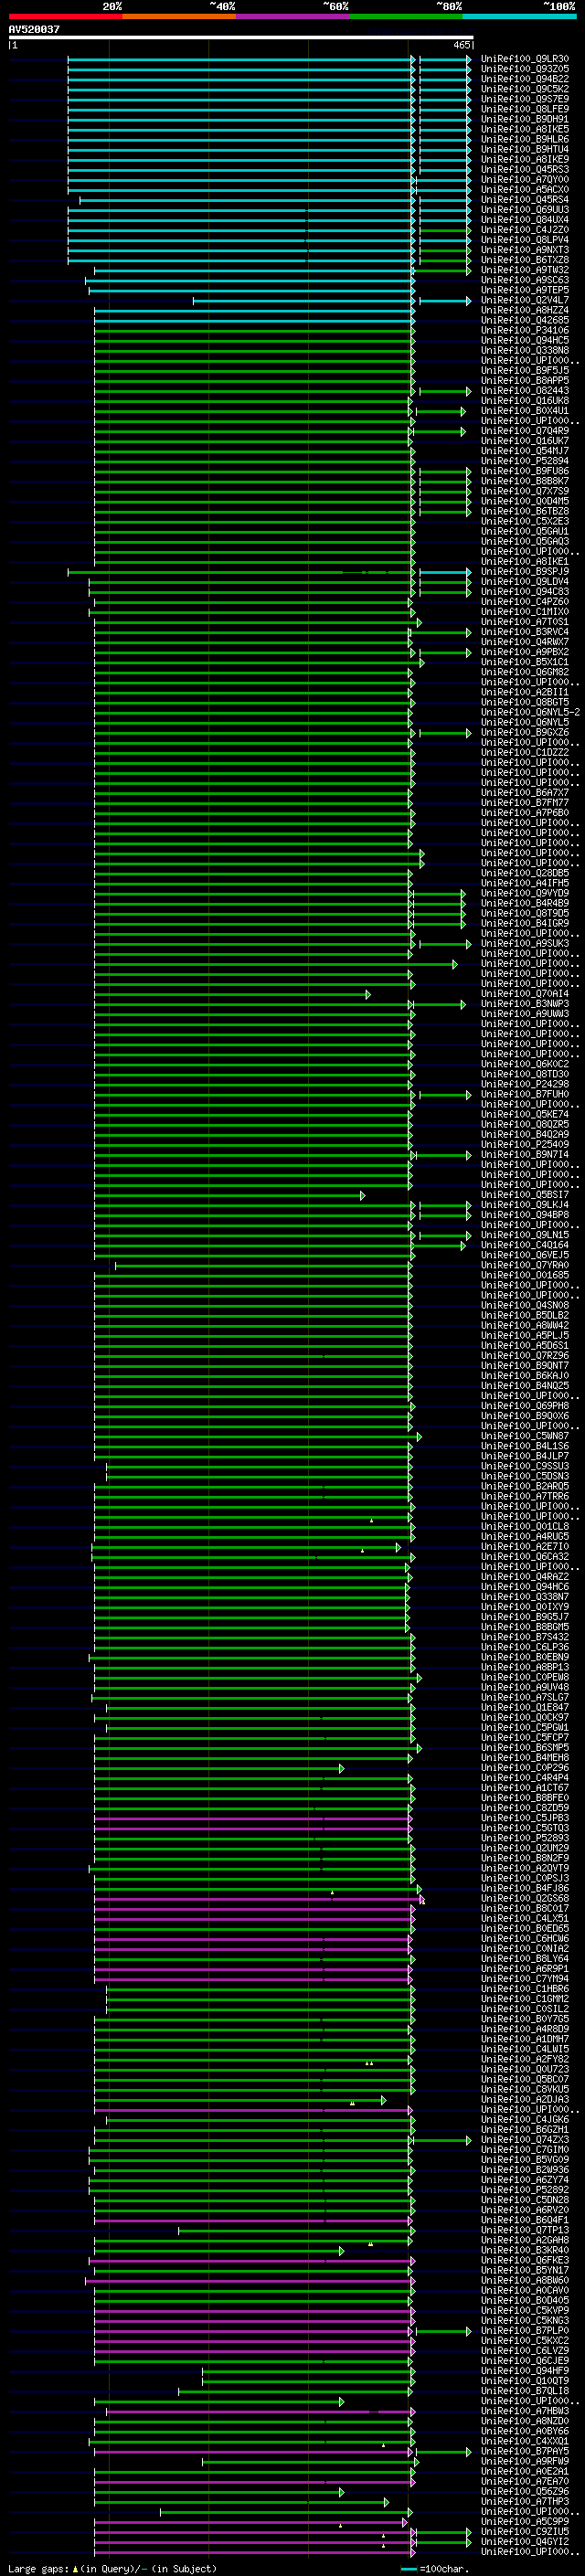Select the UniRef100_Q4GYI2 label
The width and height of the screenshot is (585, 2576).
[x=525, y=2541]
